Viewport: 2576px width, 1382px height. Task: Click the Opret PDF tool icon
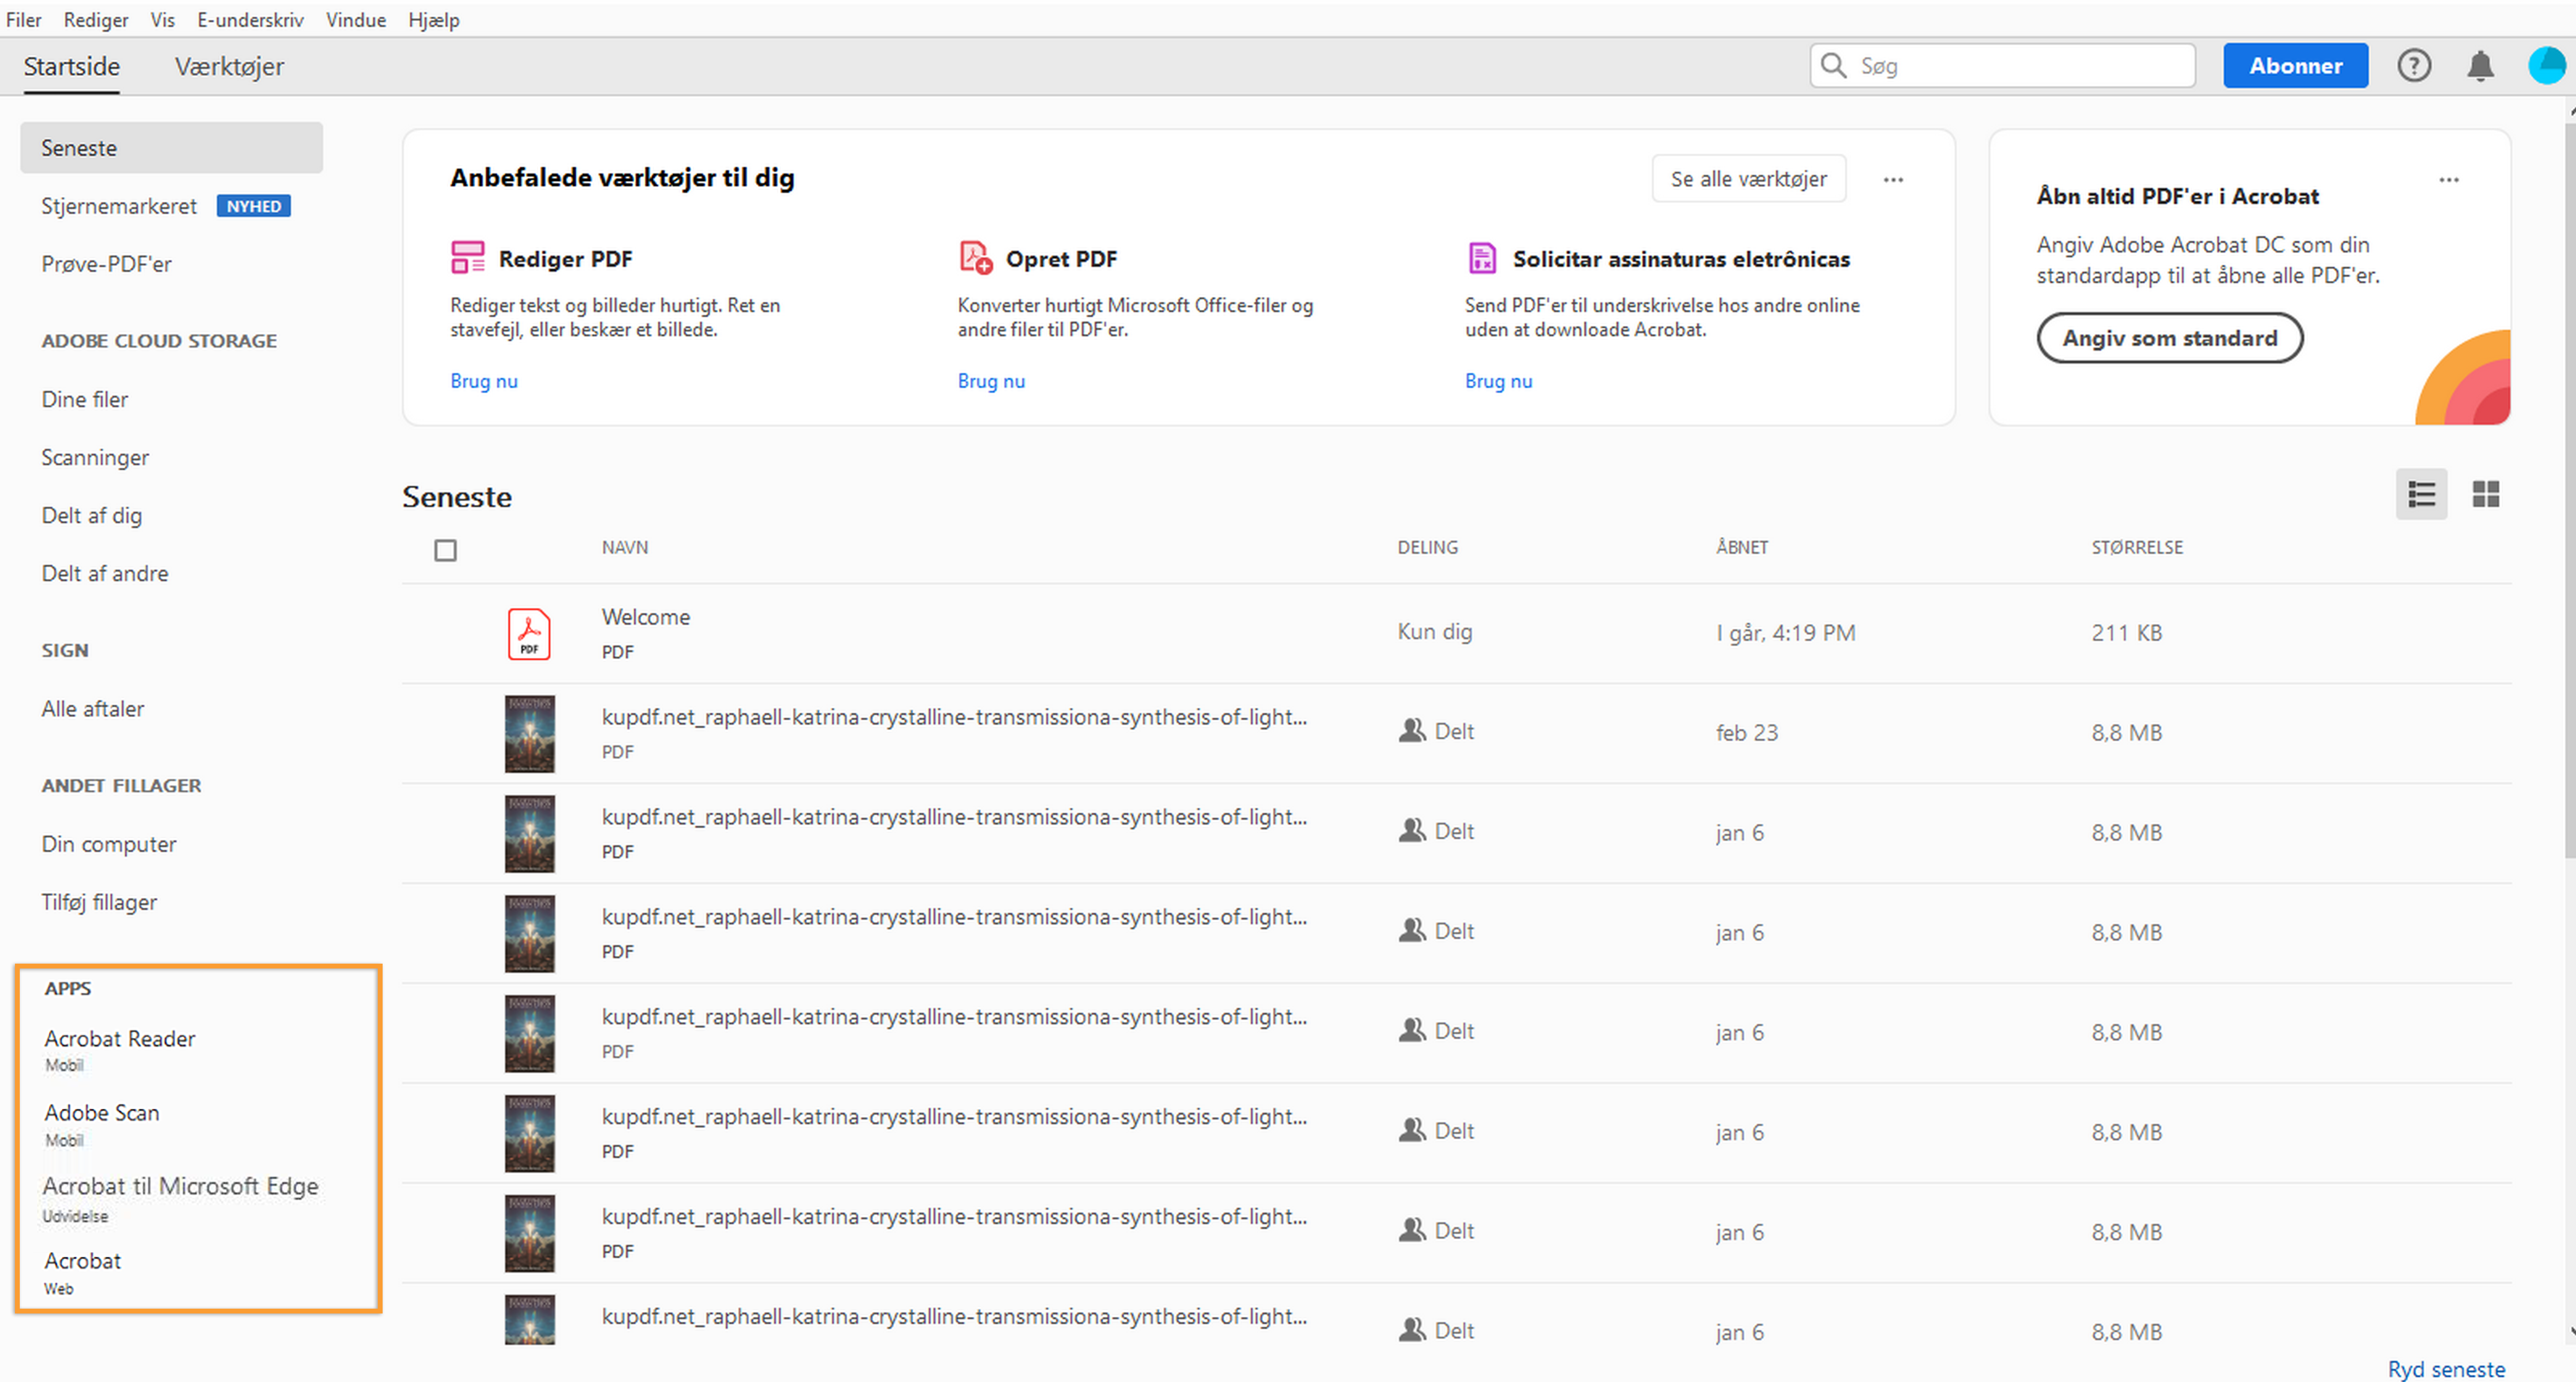975,258
